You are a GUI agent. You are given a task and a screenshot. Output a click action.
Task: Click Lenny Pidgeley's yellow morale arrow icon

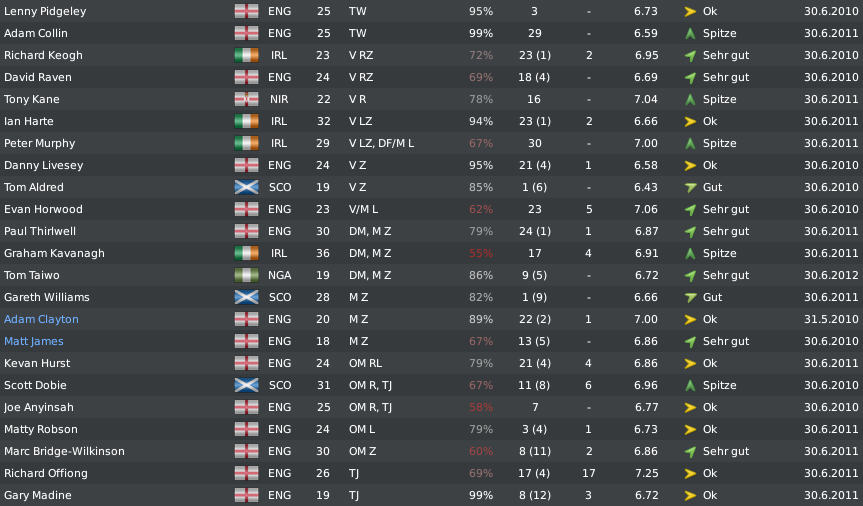pyautogui.click(x=690, y=11)
